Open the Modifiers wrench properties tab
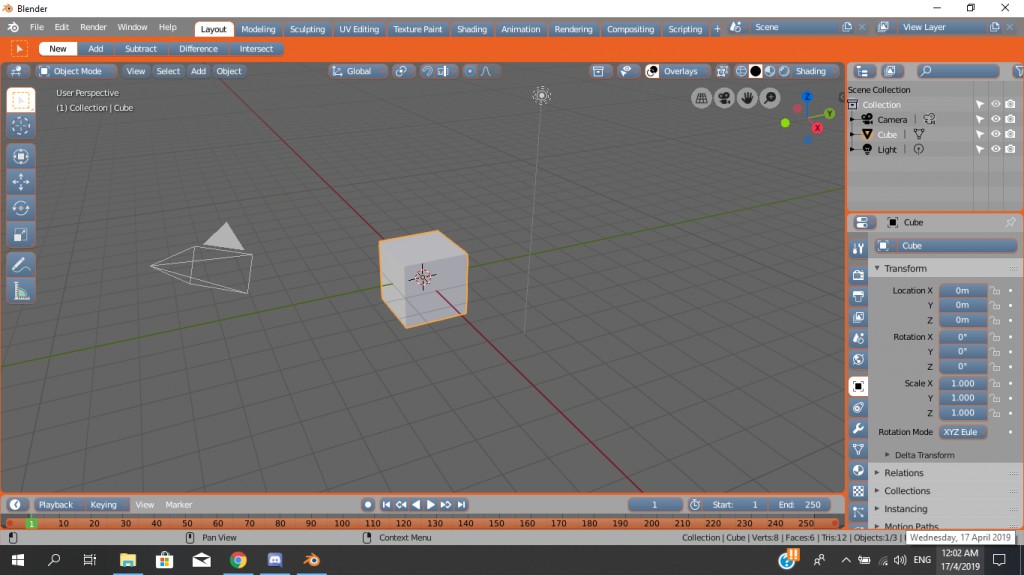The width and height of the screenshot is (1024, 575). (858, 429)
